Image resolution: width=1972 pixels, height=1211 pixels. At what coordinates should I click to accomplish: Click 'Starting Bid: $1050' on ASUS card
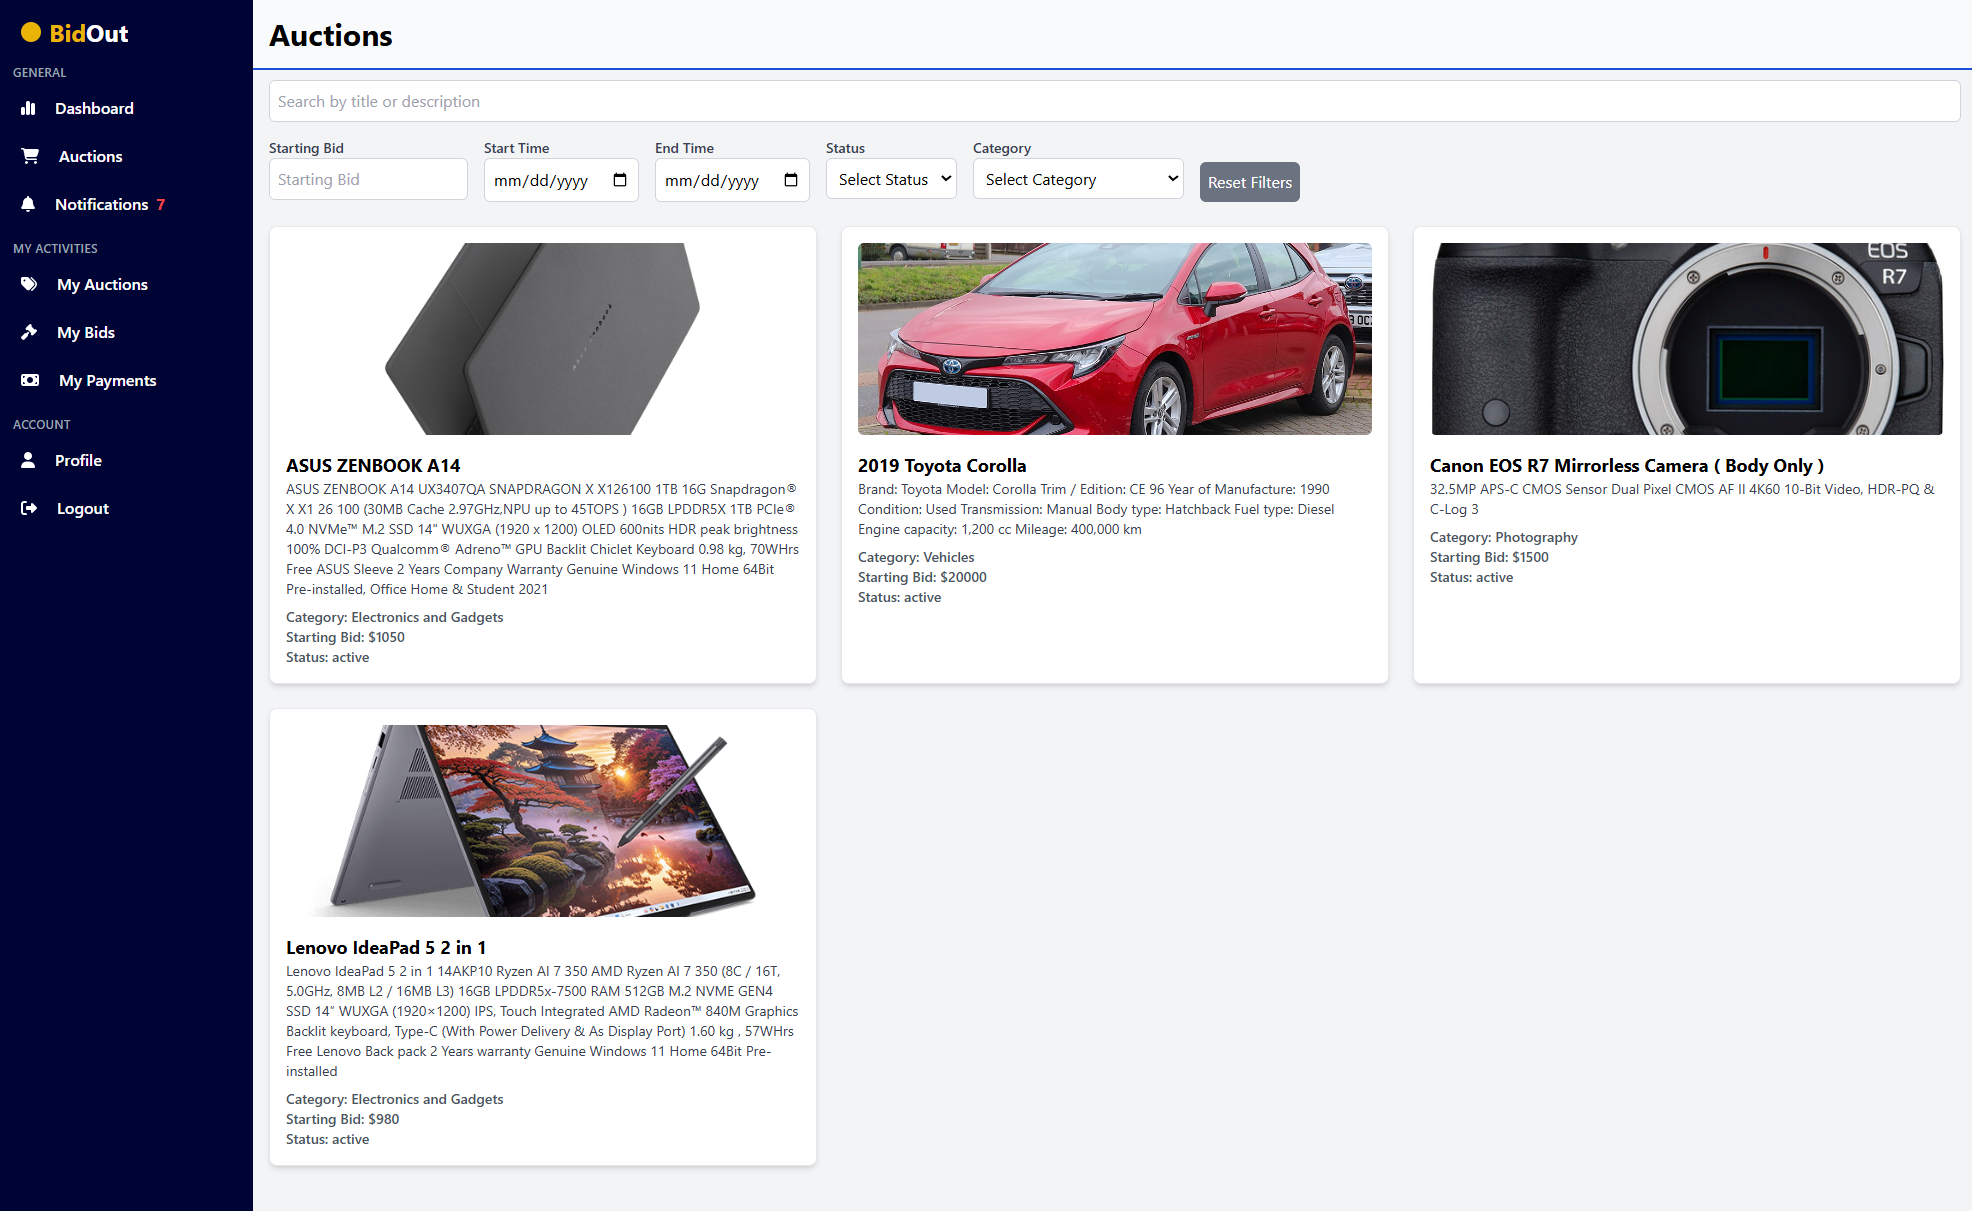345,637
